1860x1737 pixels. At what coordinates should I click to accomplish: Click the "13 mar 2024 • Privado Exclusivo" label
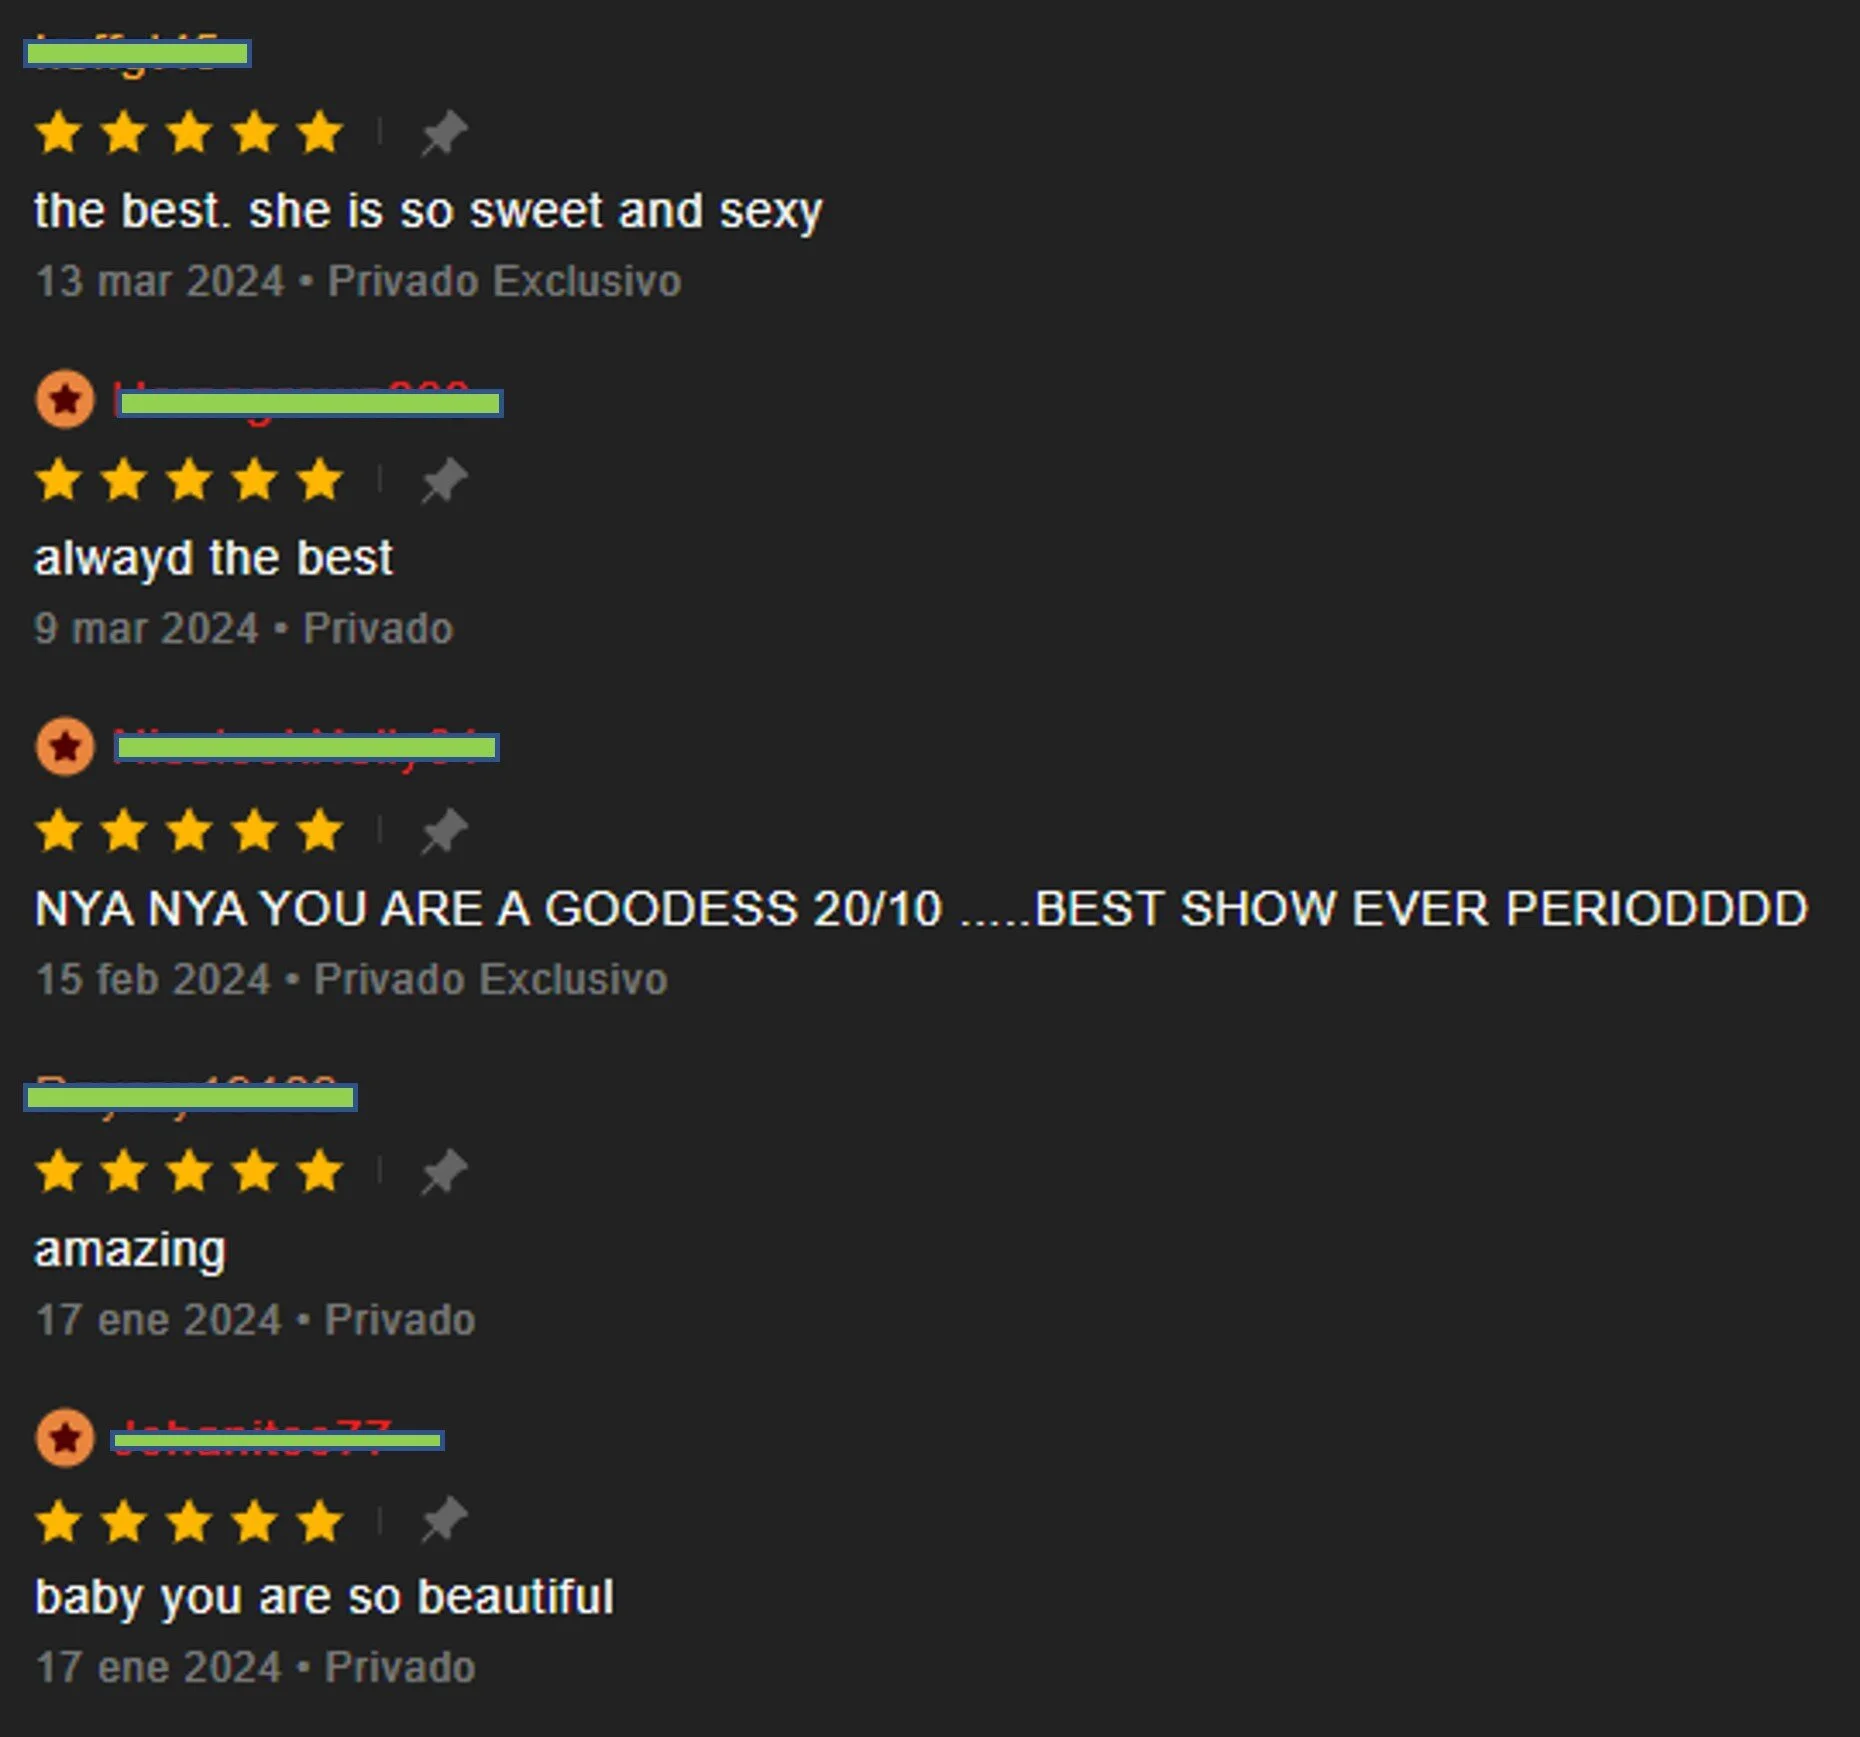pos(358,281)
